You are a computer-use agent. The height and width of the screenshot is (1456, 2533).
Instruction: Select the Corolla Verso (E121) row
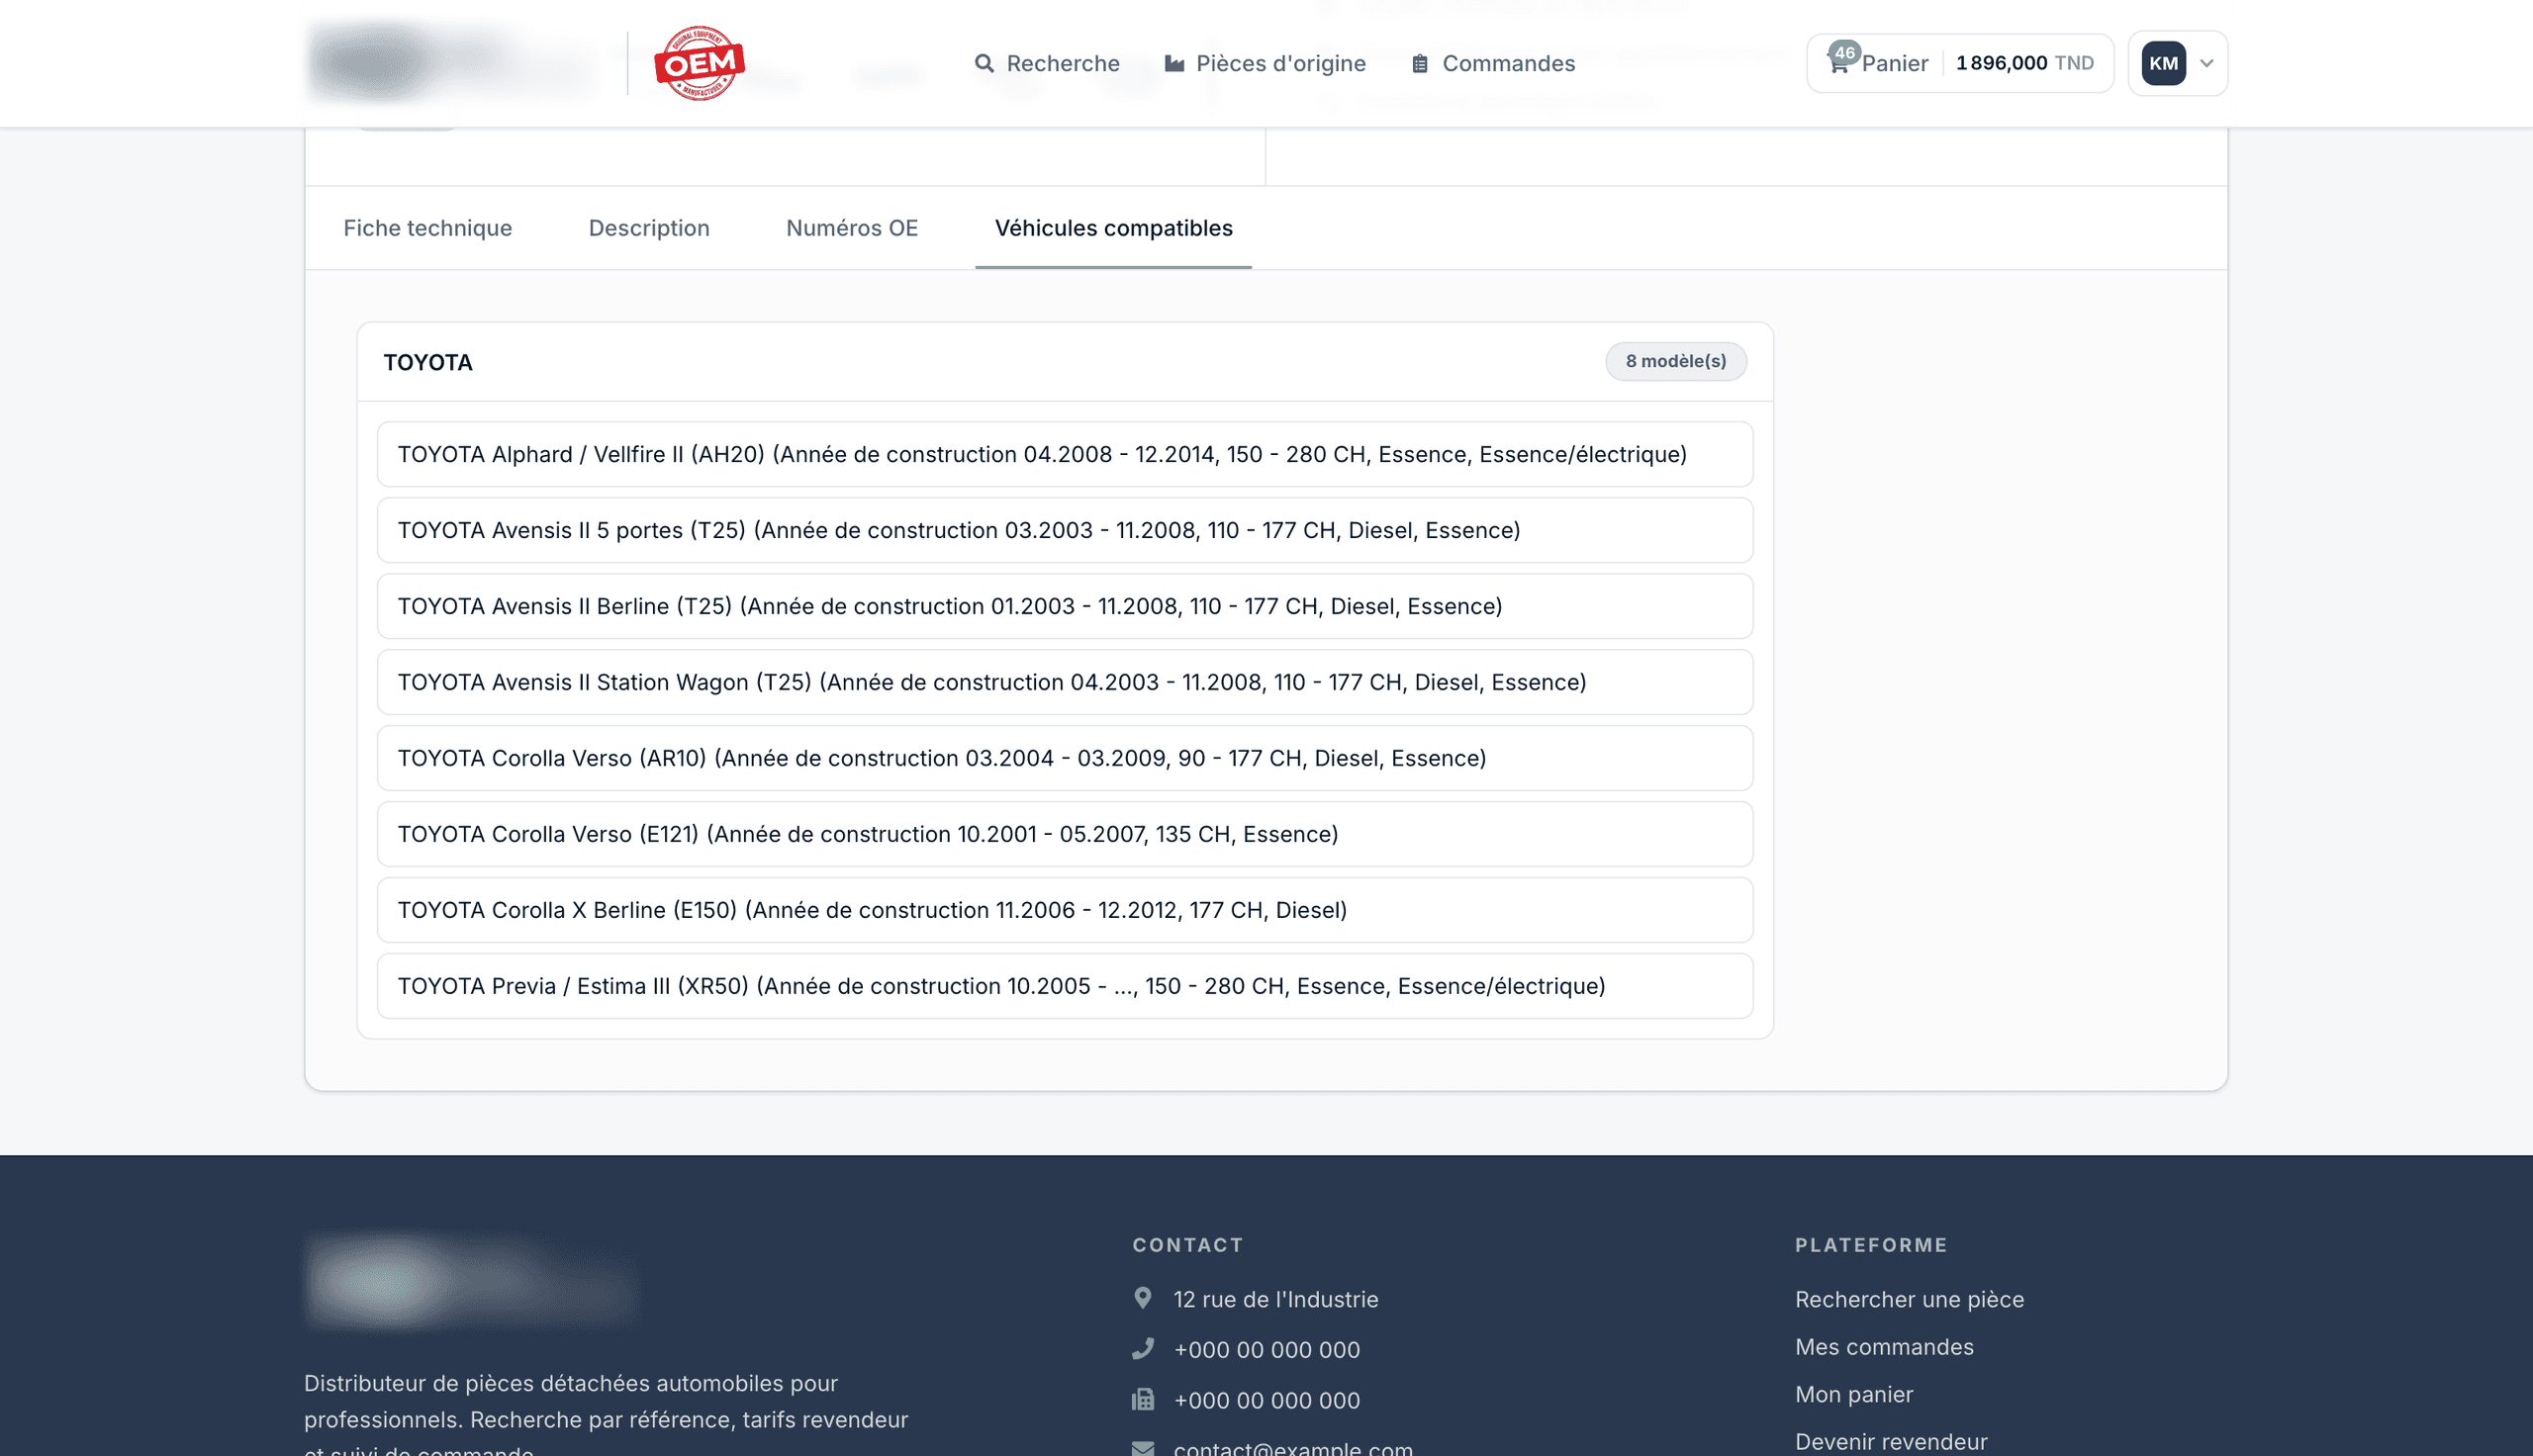tap(1065, 834)
